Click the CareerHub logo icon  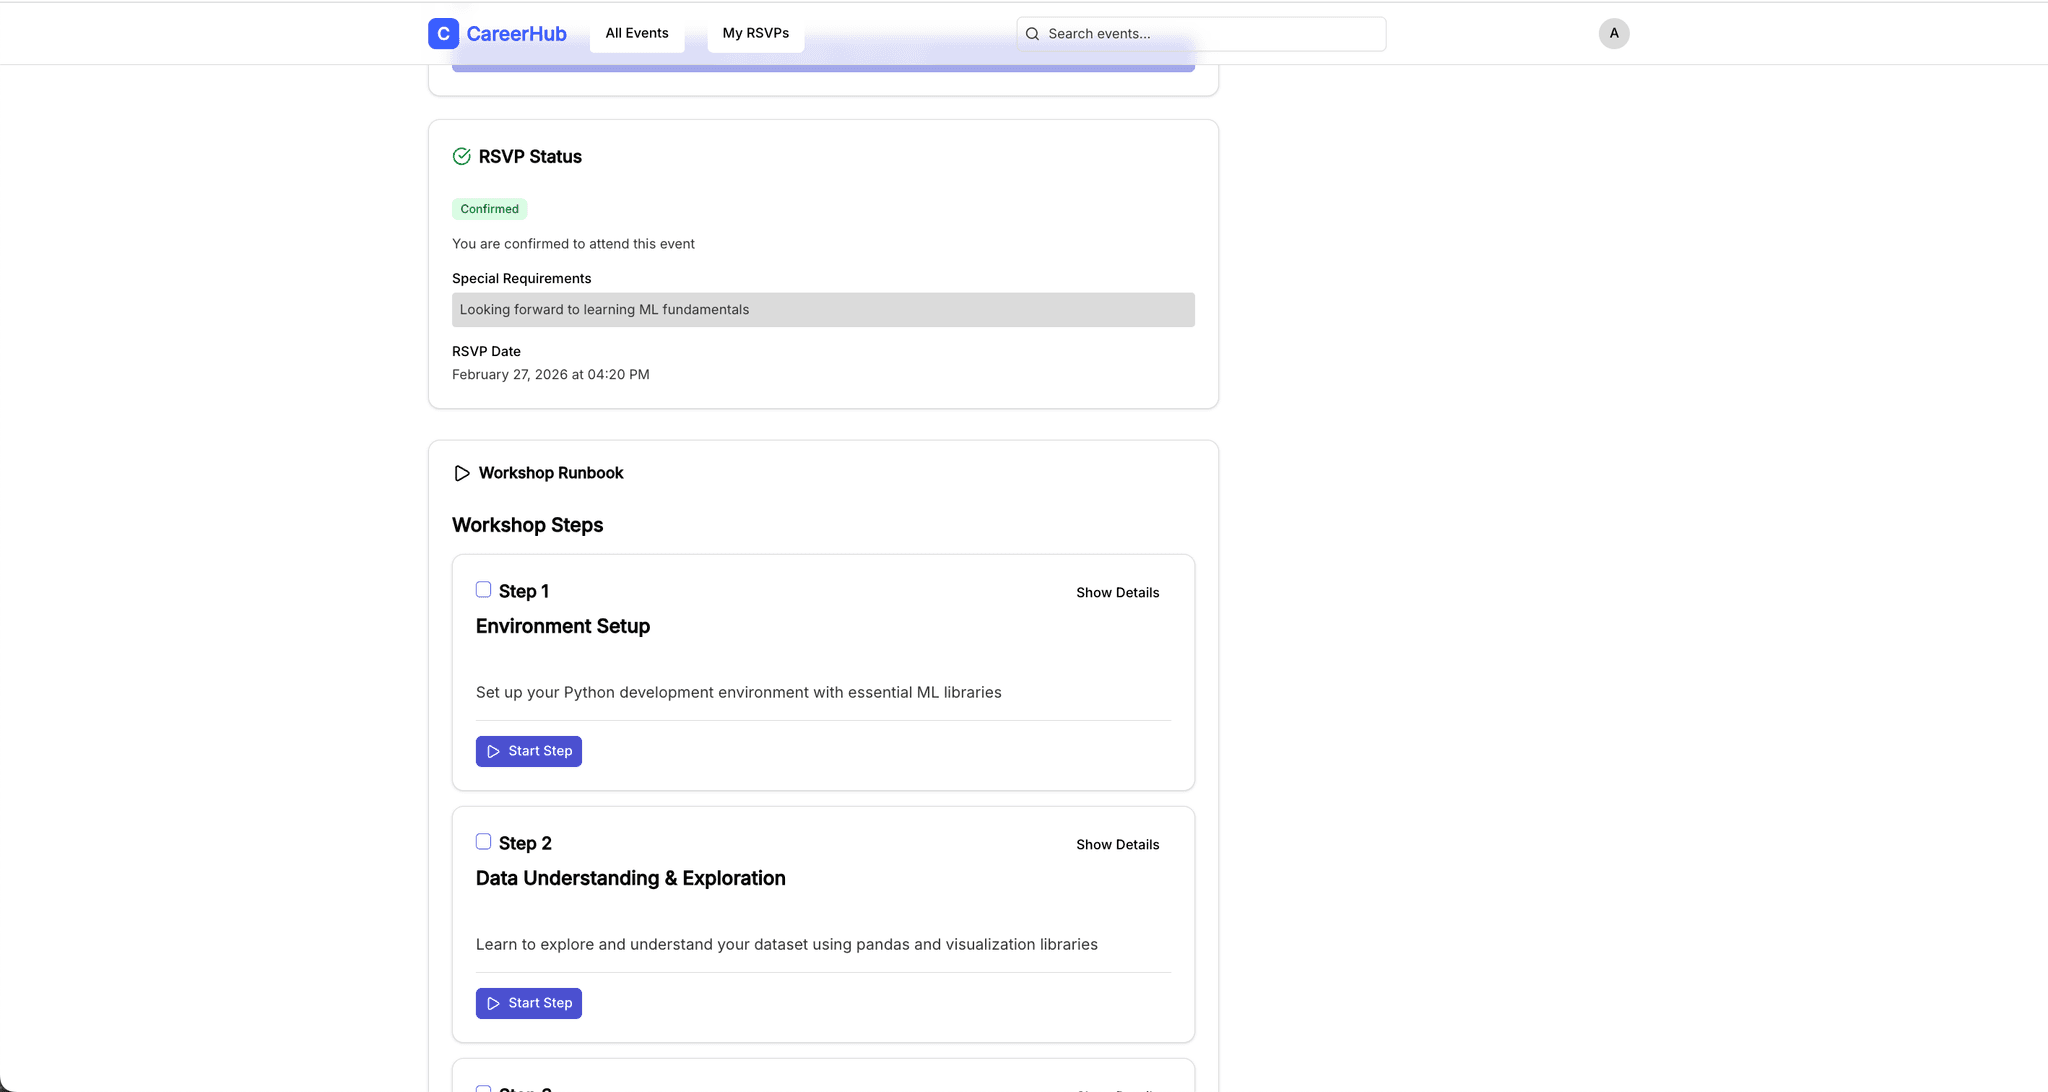click(x=443, y=33)
